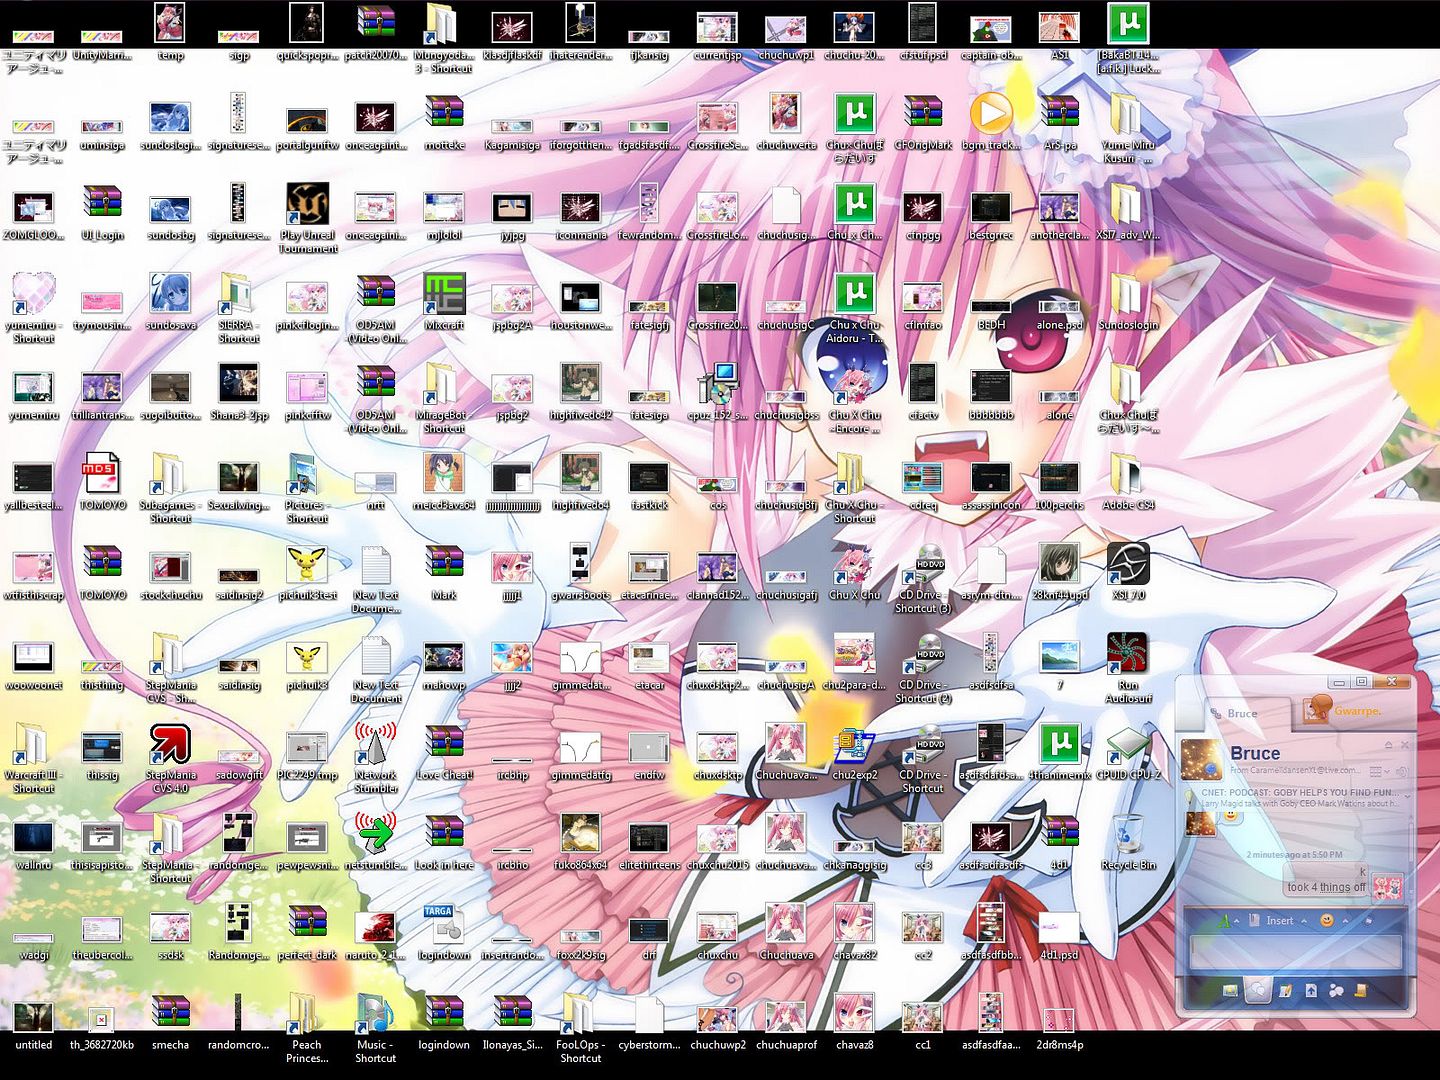
Task: Open the chu2para-d document icon
Action: [x=855, y=654]
